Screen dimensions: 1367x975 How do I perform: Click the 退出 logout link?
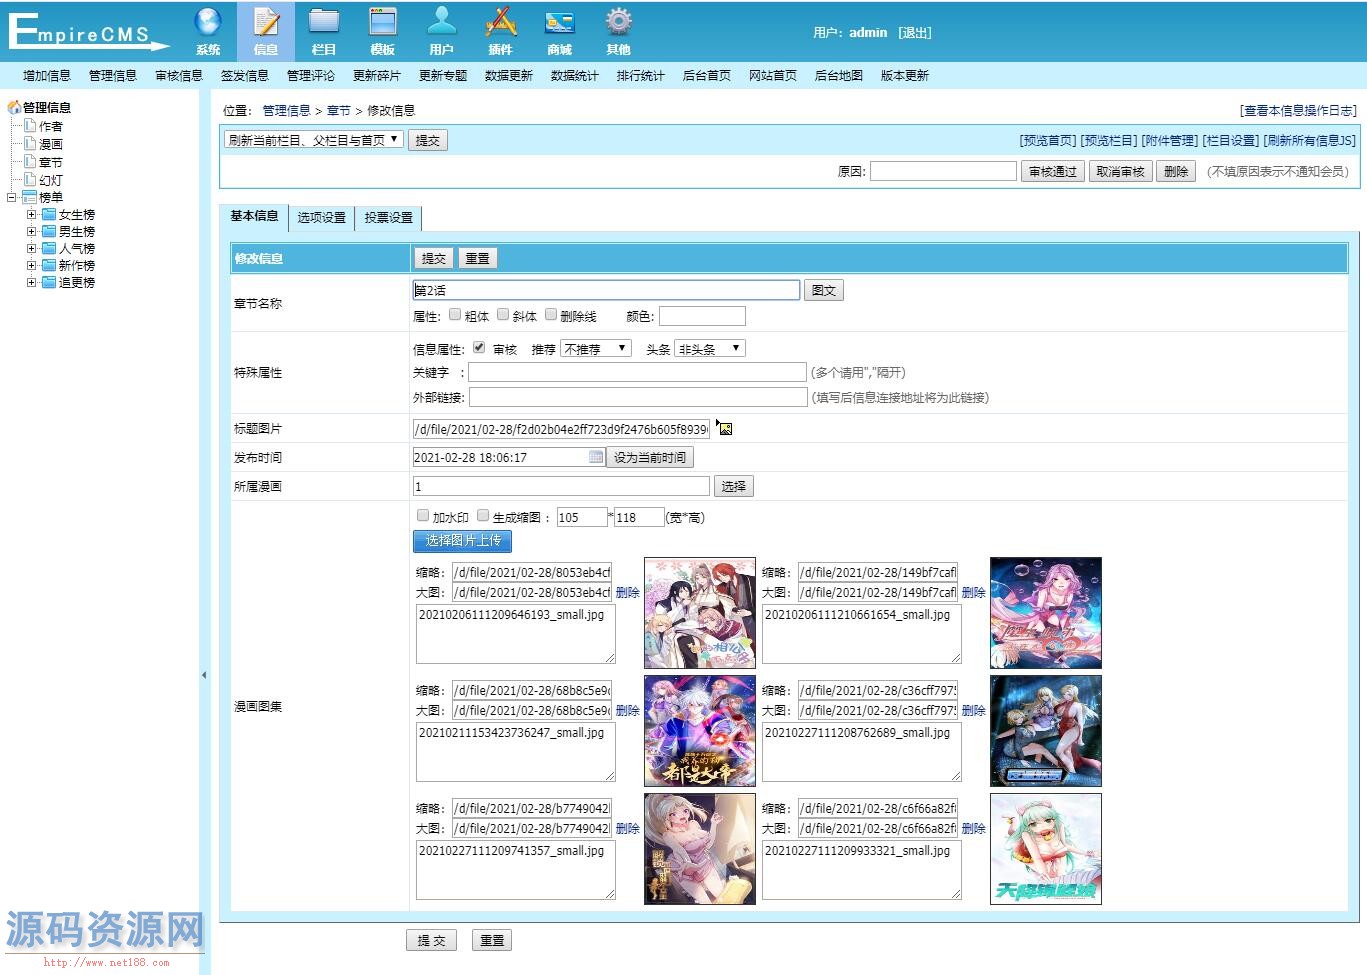914,33
